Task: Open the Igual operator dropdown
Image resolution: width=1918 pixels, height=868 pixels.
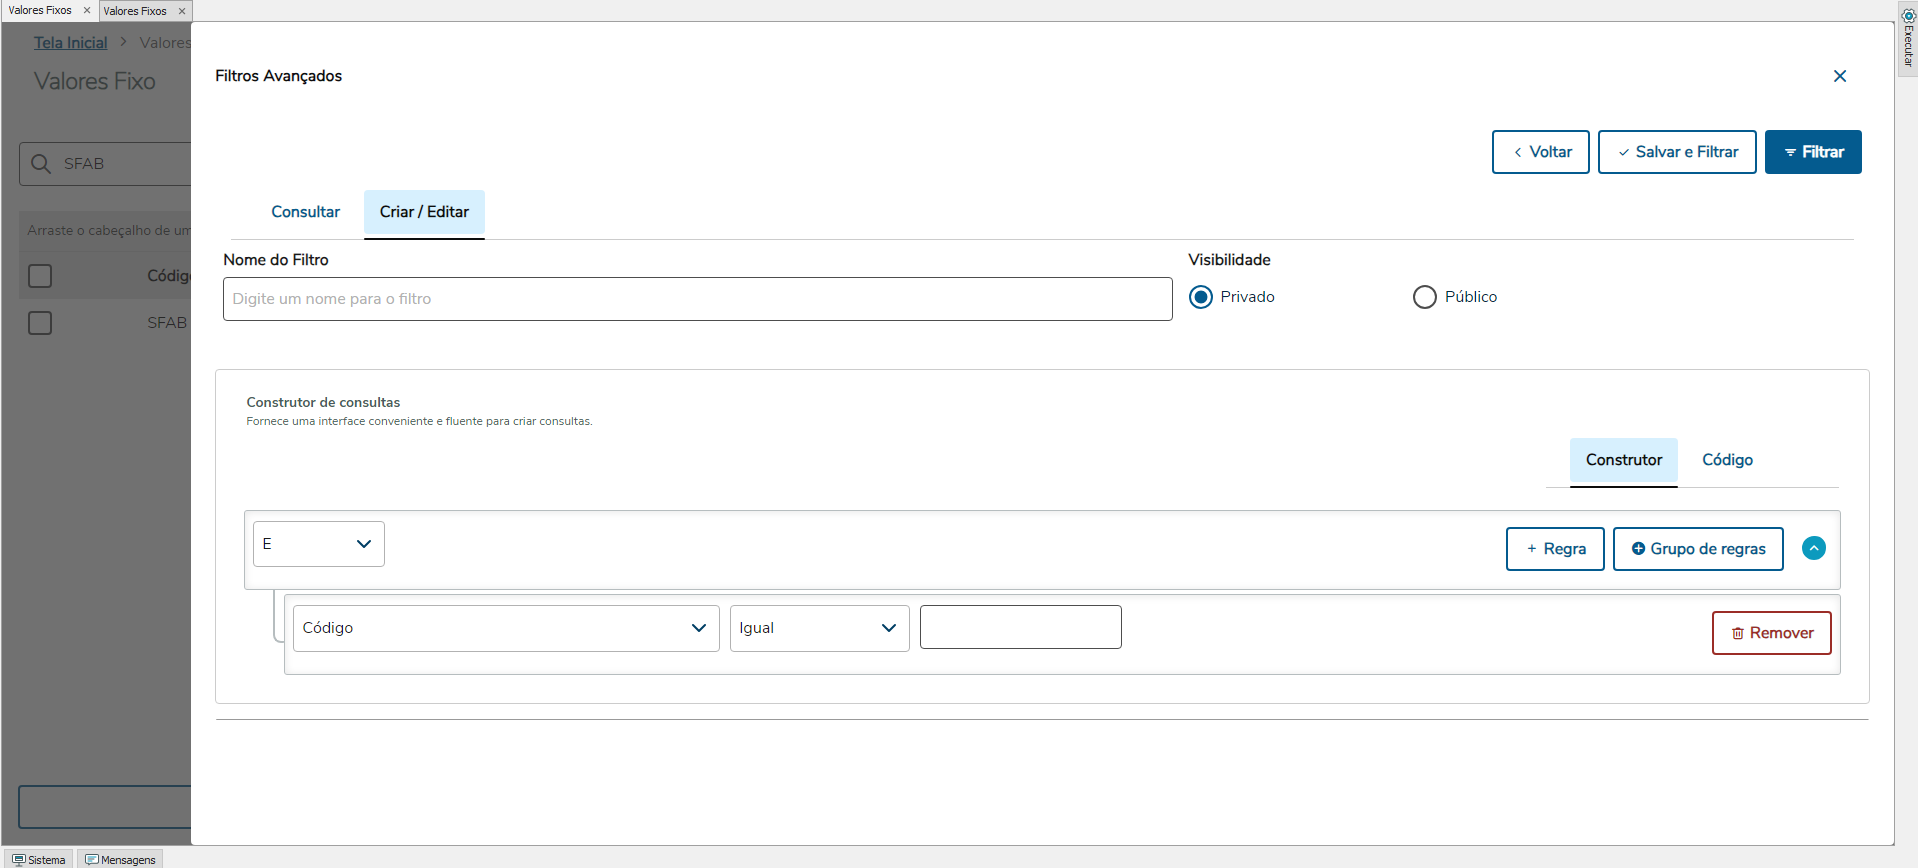Action: pos(818,628)
